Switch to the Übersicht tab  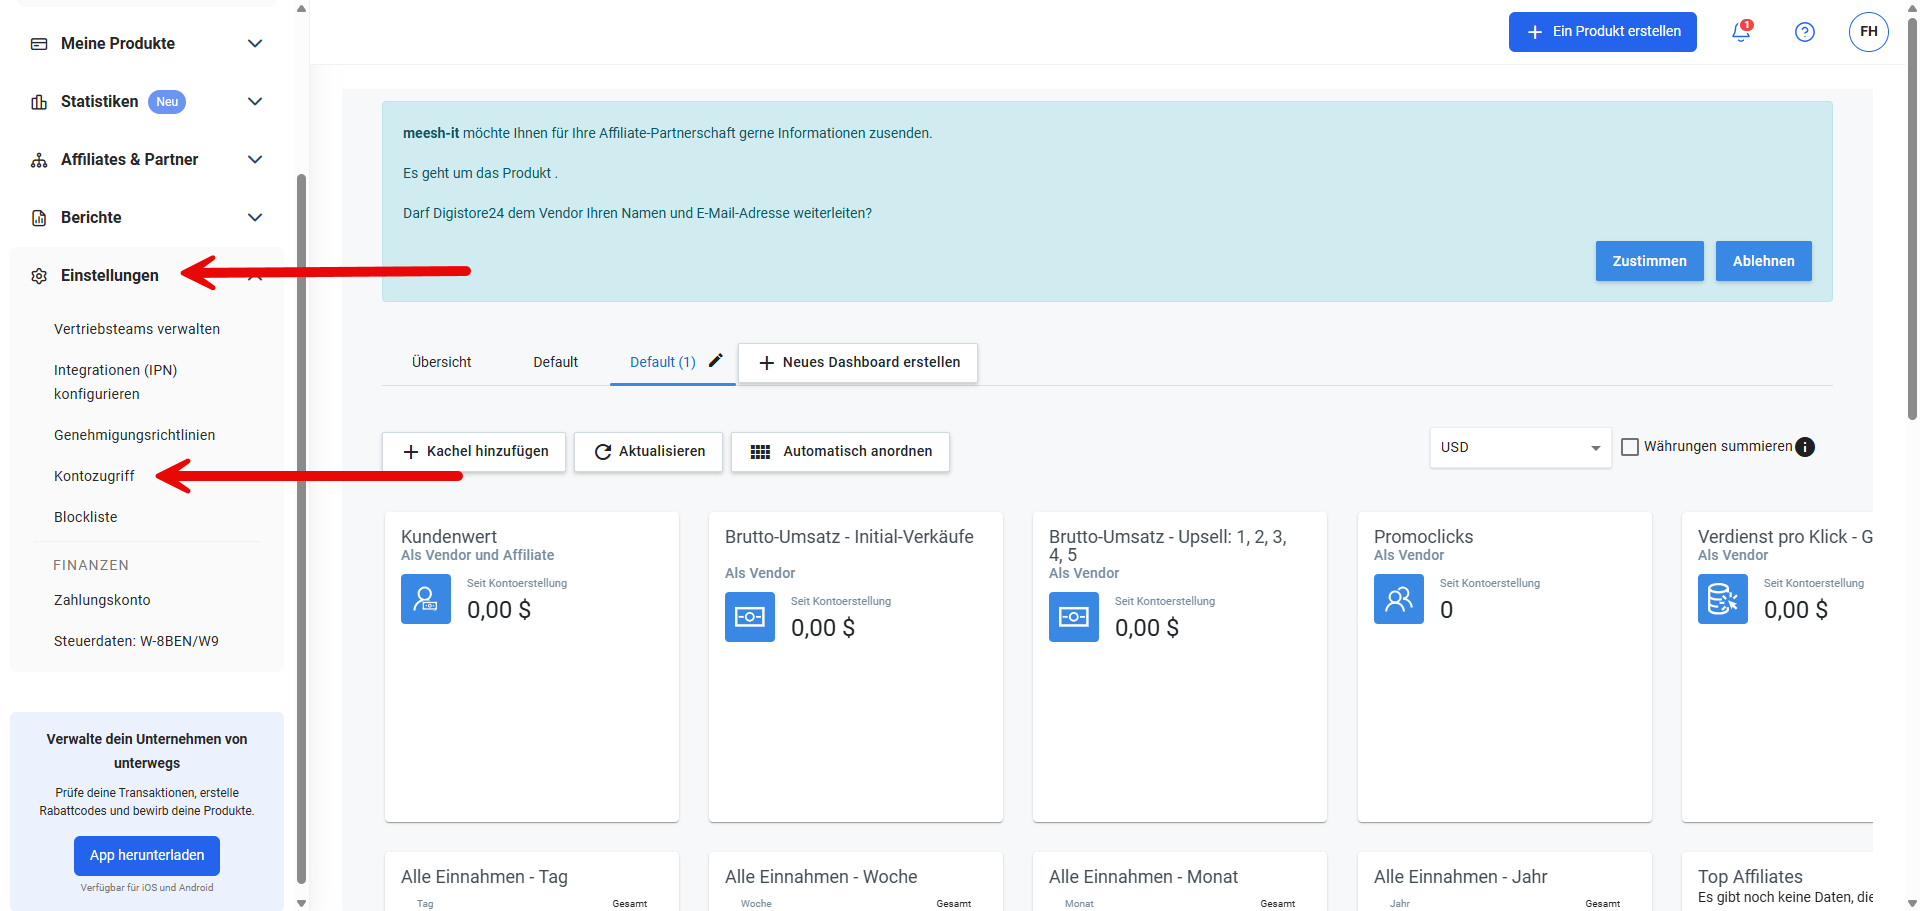point(441,362)
